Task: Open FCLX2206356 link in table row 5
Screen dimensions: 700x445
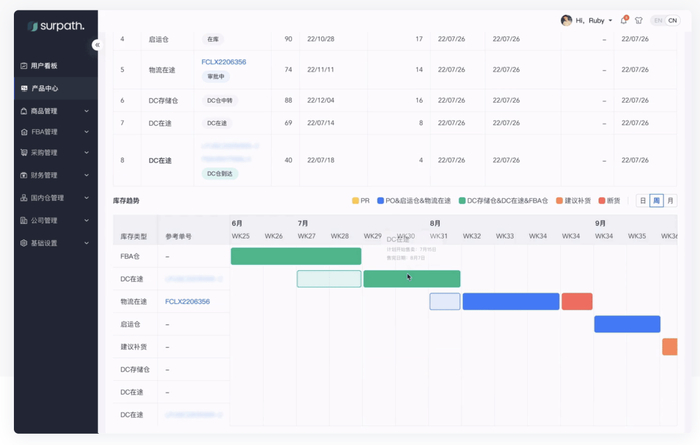Action: click(x=224, y=62)
